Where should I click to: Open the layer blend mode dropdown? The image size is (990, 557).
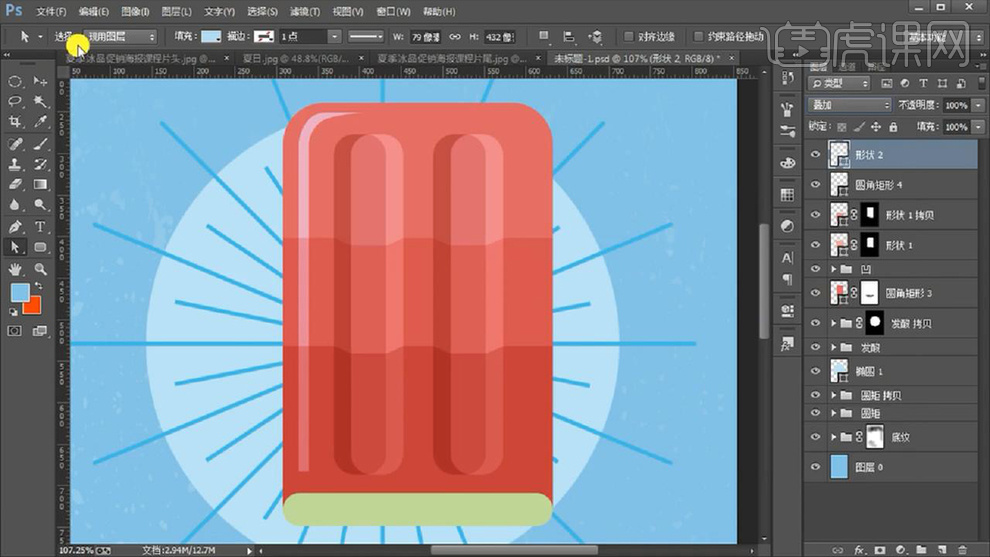click(850, 105)
